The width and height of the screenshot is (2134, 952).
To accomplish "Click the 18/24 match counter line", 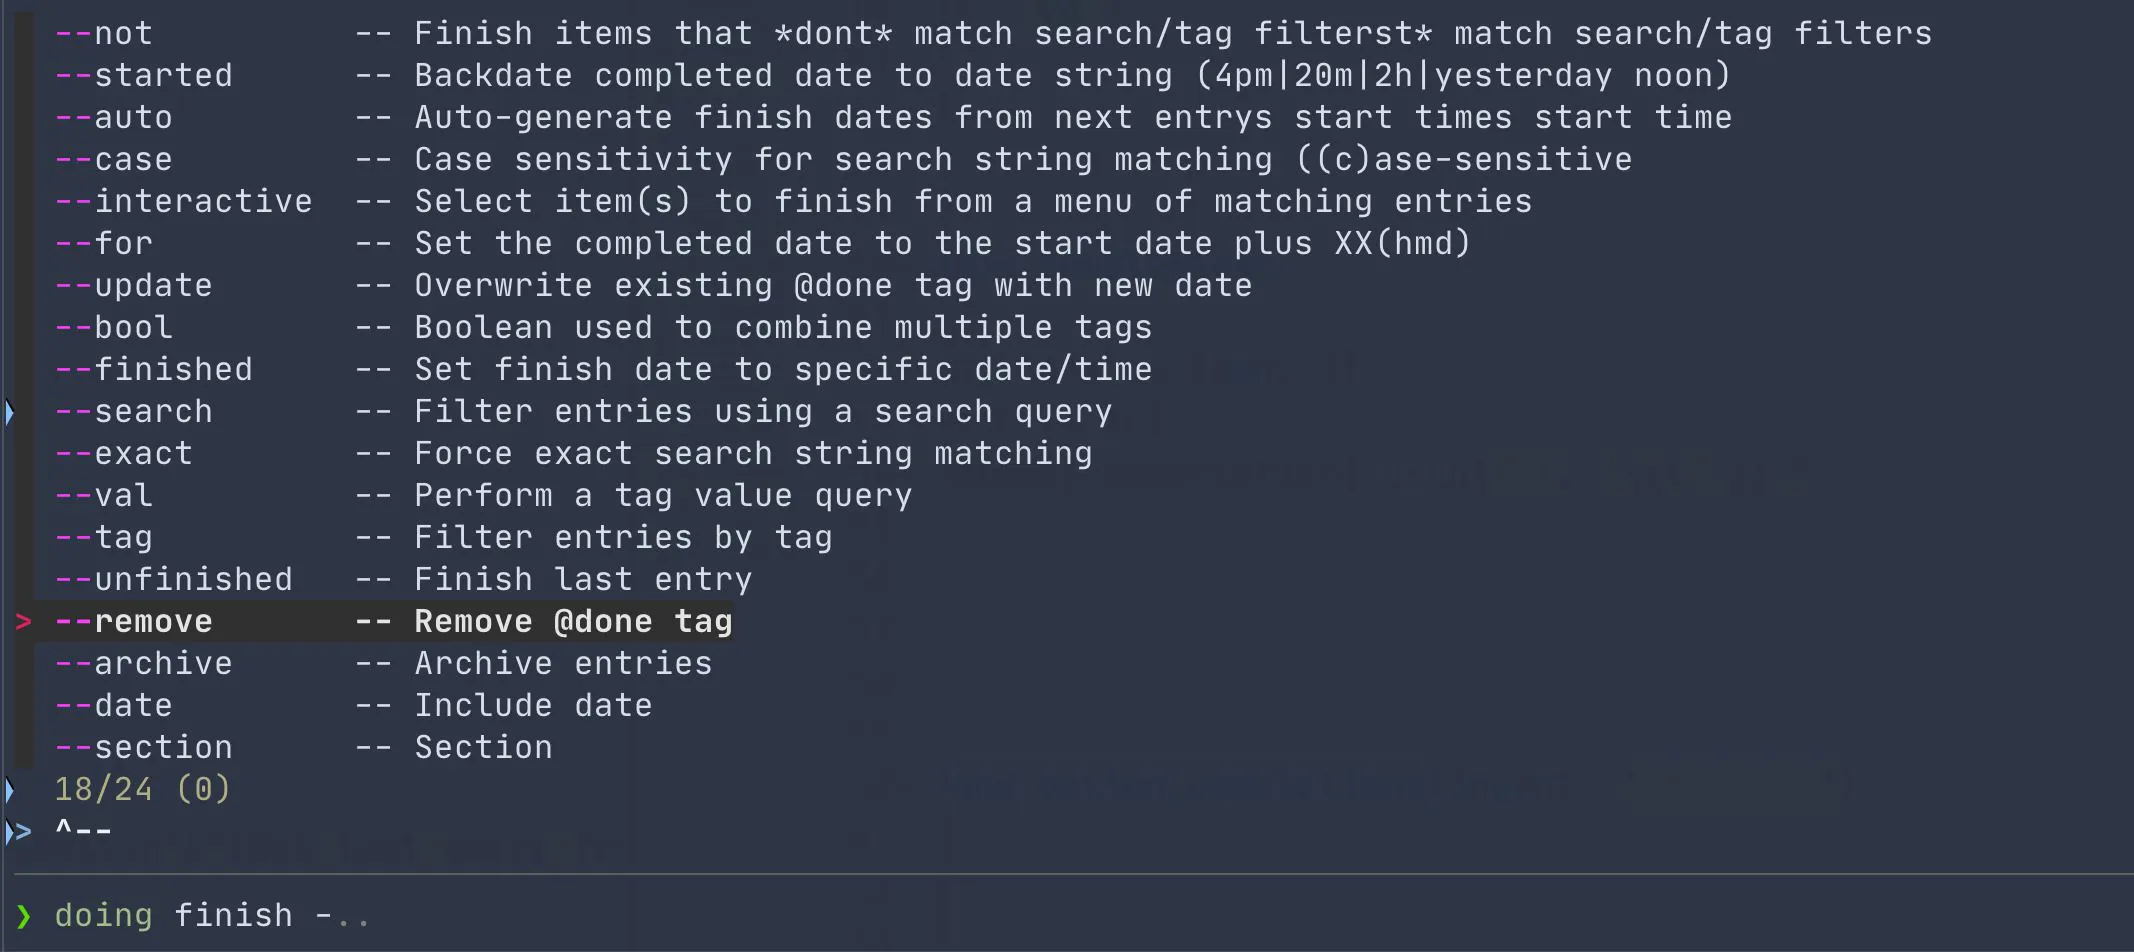I will click(x=142, y=790).
